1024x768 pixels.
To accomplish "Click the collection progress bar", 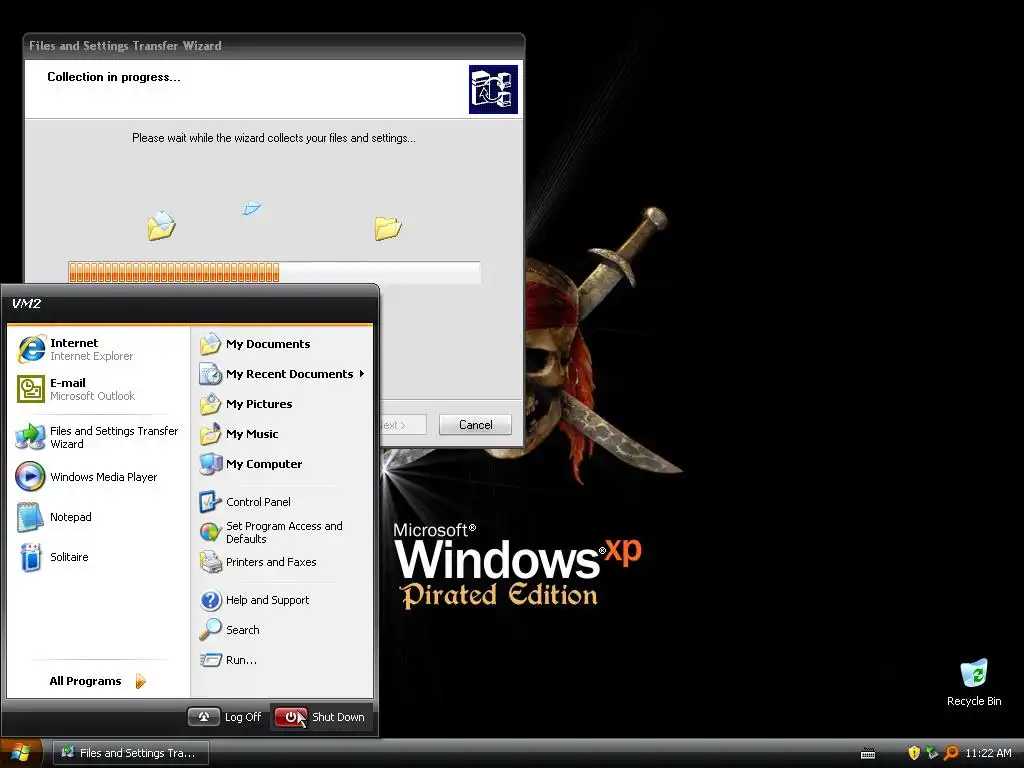I will 274,272.
